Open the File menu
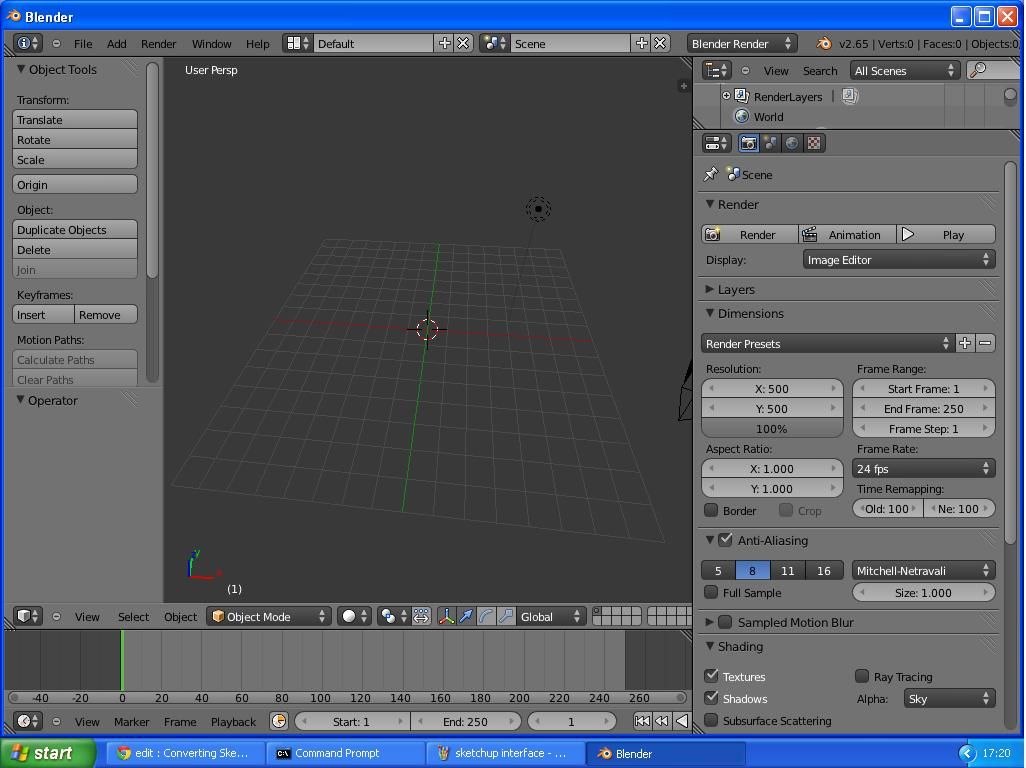1026x768 pixels. (83, 43)
